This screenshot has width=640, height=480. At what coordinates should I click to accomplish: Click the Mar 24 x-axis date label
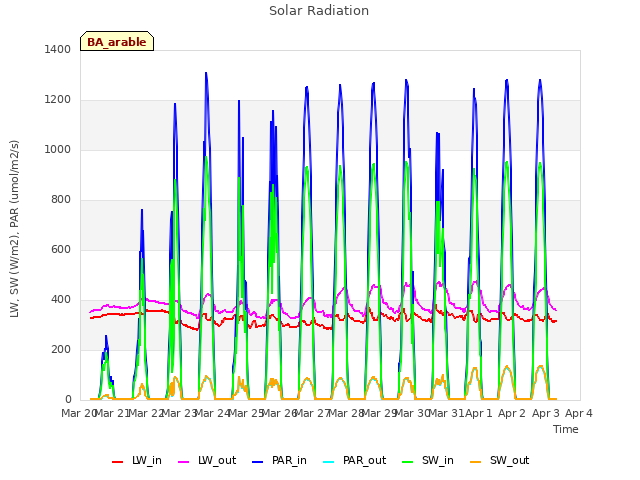[212, 413]
